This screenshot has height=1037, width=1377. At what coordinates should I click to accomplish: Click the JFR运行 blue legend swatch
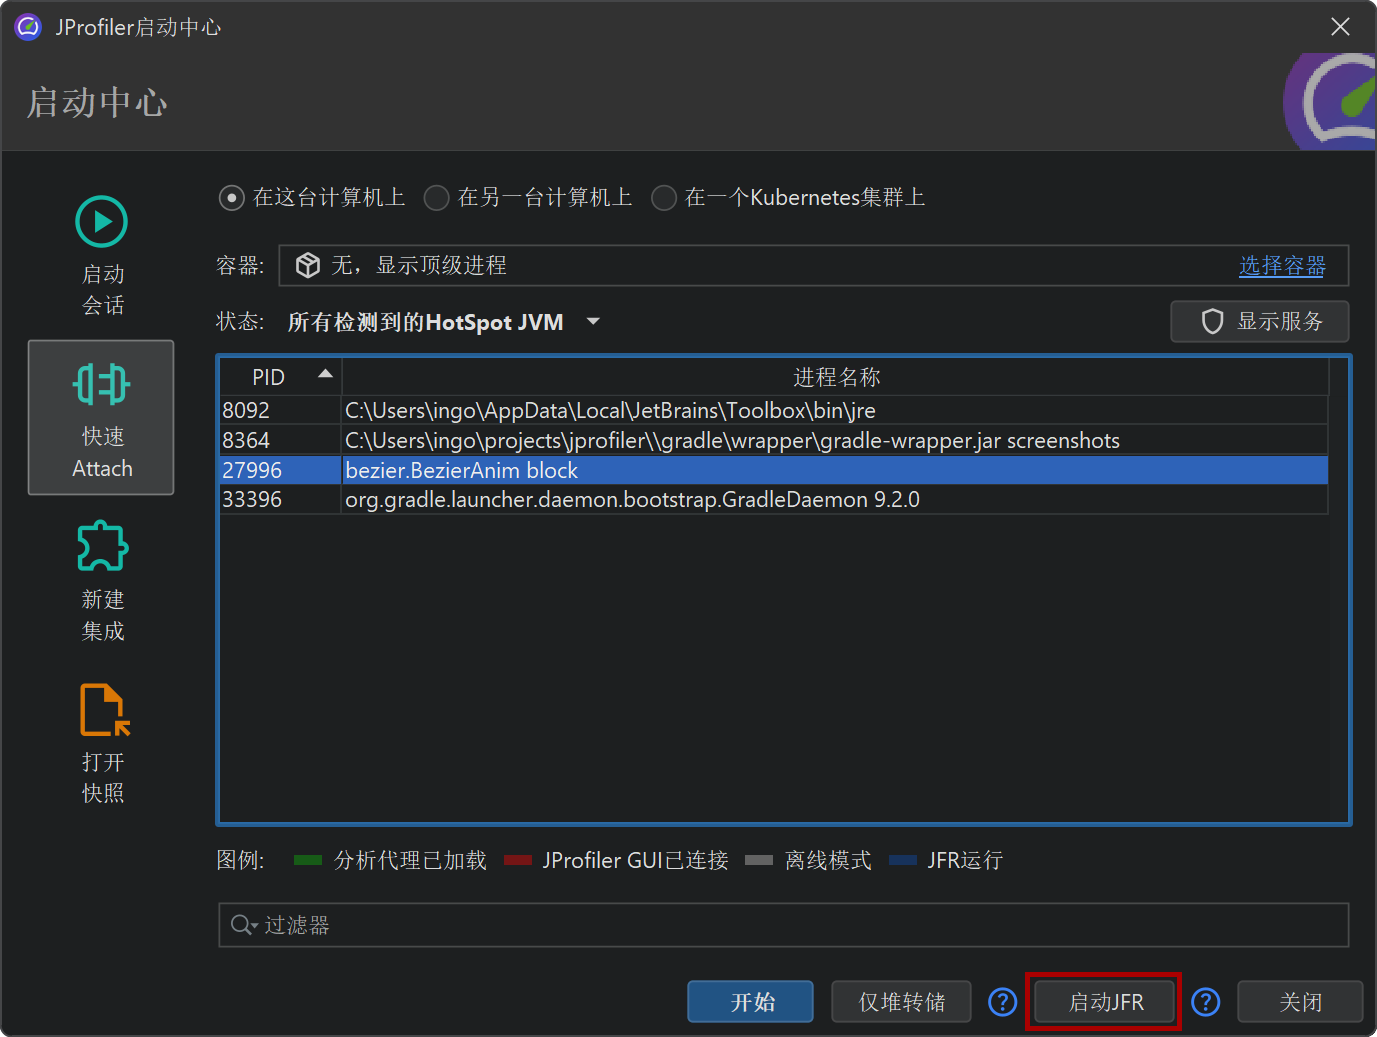(903, 860)
